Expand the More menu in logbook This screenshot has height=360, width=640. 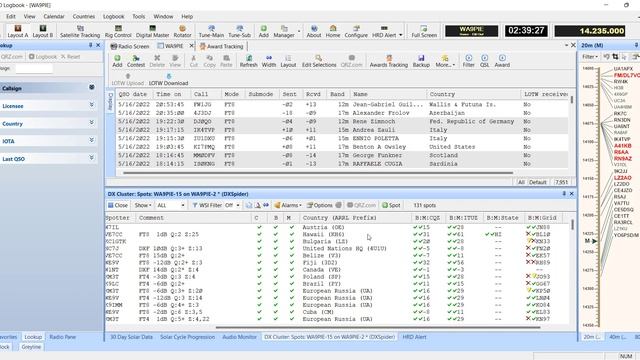click(445, 61)
